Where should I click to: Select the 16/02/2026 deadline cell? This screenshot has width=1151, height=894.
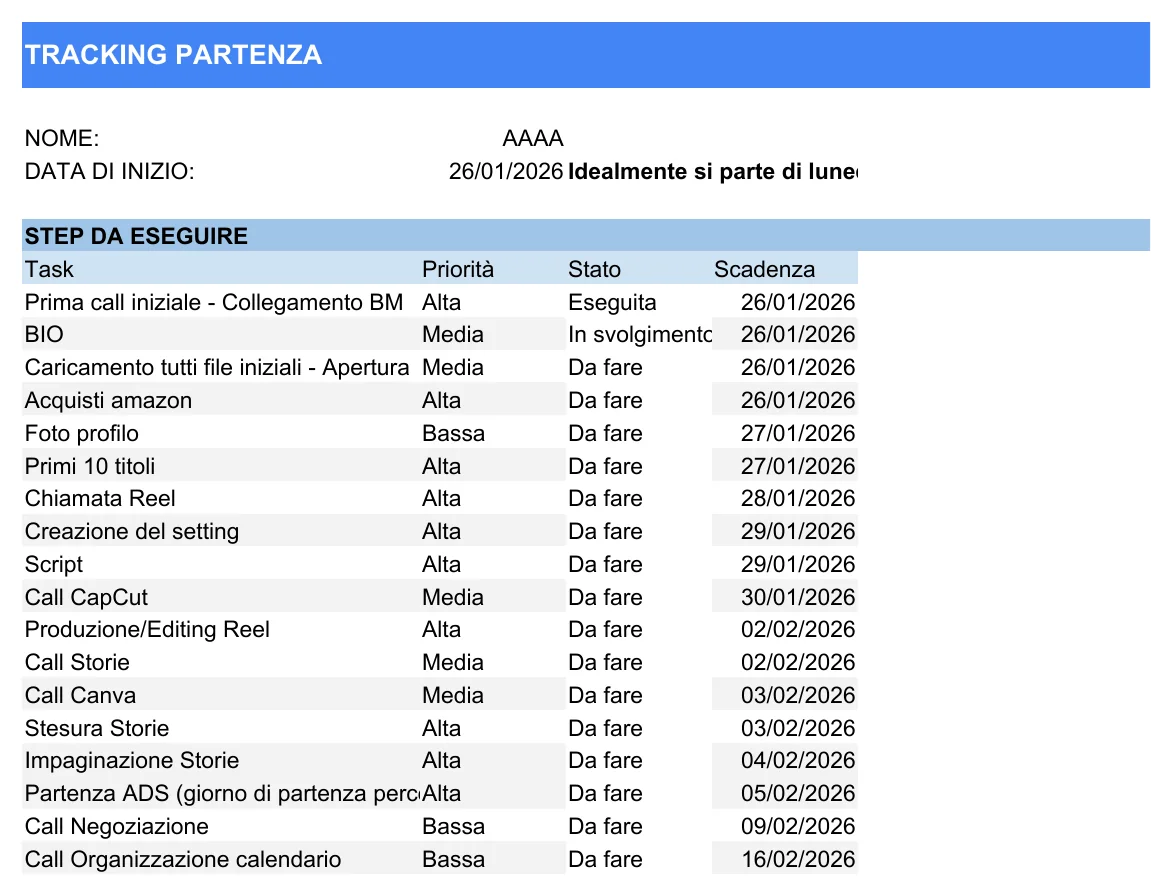784,859
